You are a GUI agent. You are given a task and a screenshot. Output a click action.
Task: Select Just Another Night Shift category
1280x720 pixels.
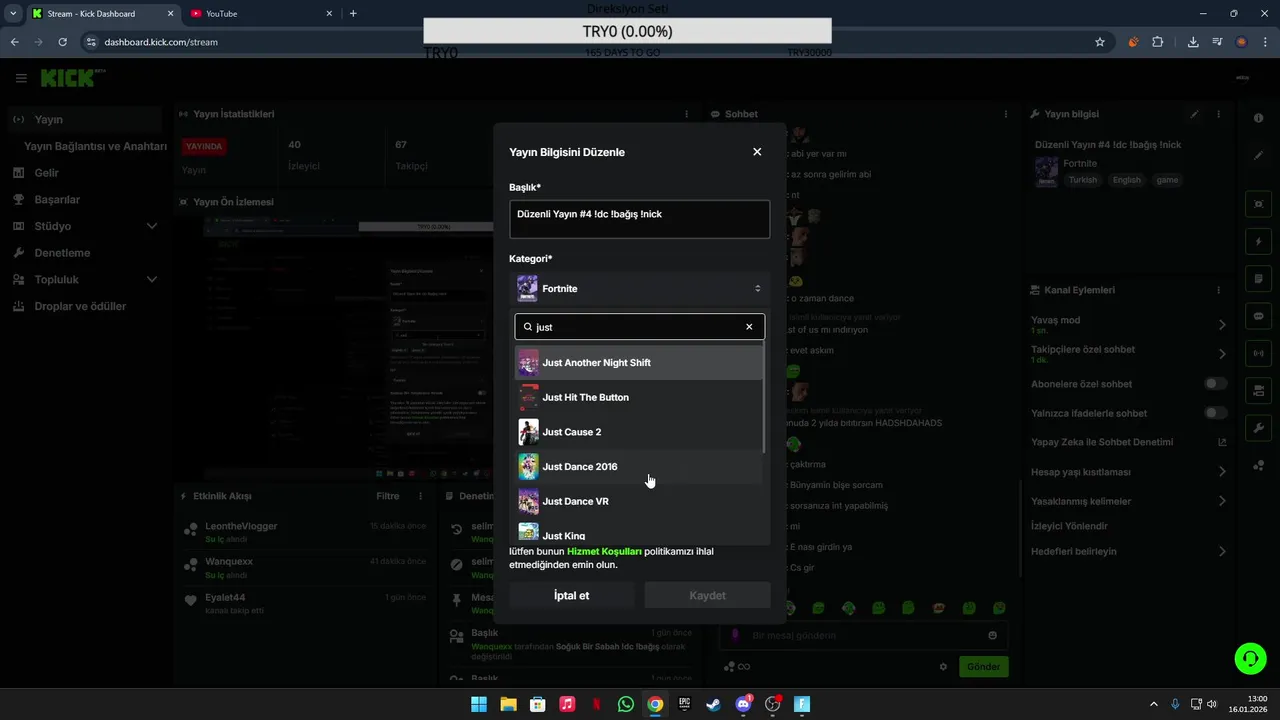(639, 362)
